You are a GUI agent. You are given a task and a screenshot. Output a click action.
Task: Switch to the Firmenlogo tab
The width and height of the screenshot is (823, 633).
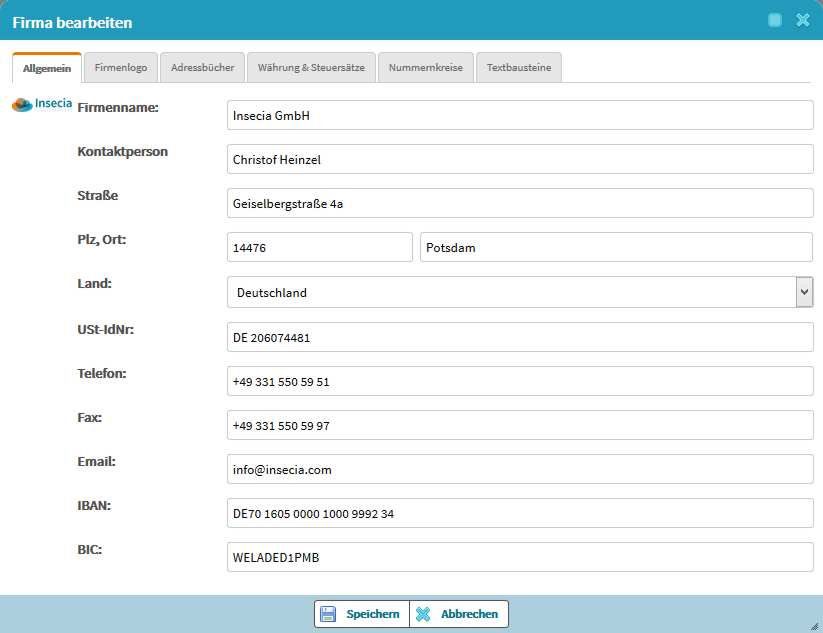[121, 68]
